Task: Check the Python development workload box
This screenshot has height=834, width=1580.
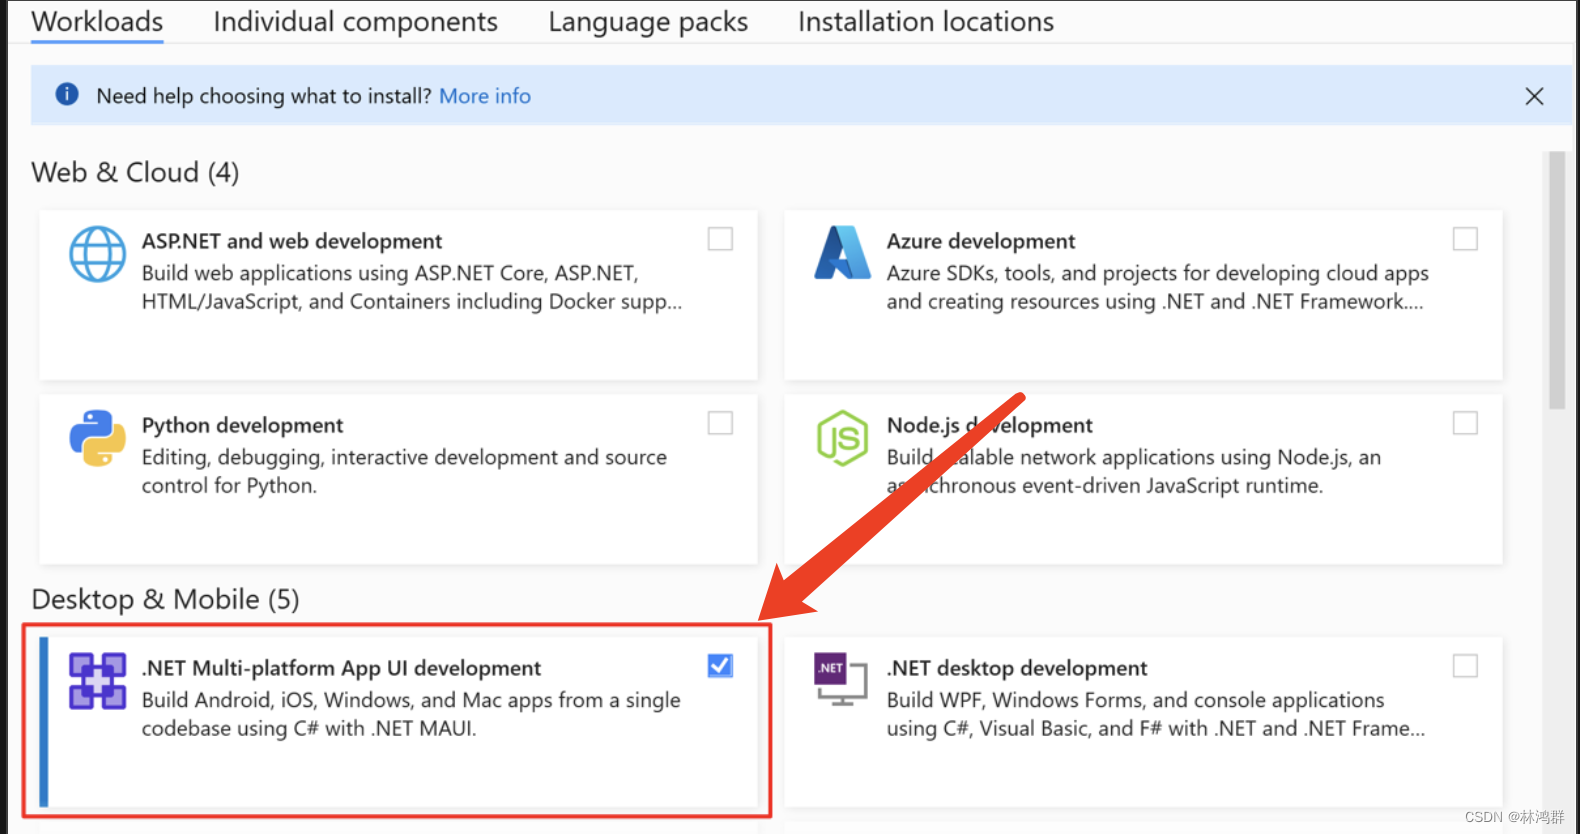Action: (720, 423)
